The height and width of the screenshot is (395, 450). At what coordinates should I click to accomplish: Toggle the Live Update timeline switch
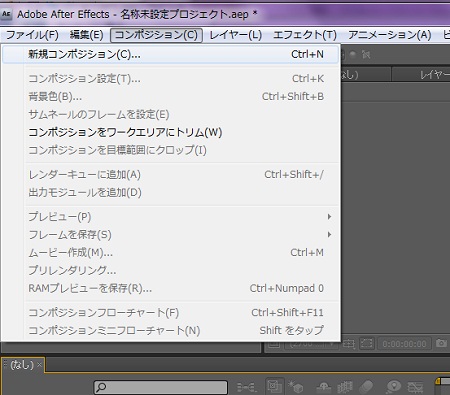tap(274, 387)
